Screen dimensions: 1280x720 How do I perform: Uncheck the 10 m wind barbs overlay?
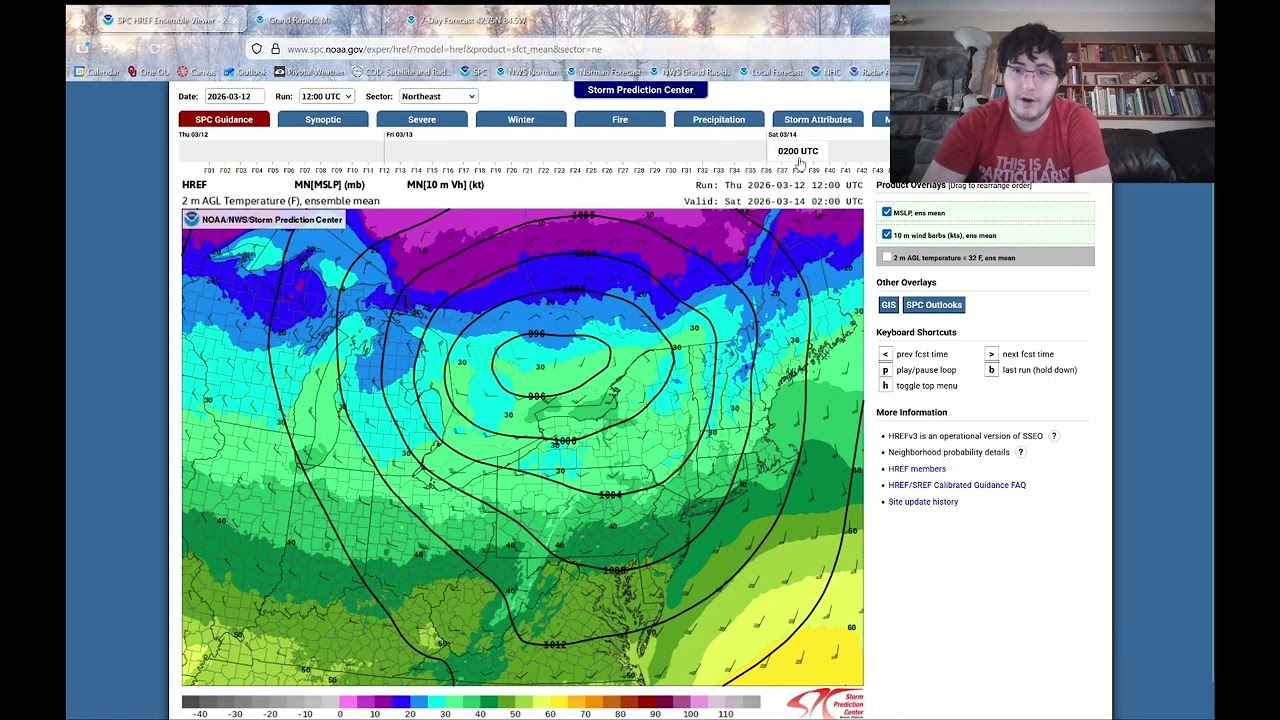(x=887, y=235)
